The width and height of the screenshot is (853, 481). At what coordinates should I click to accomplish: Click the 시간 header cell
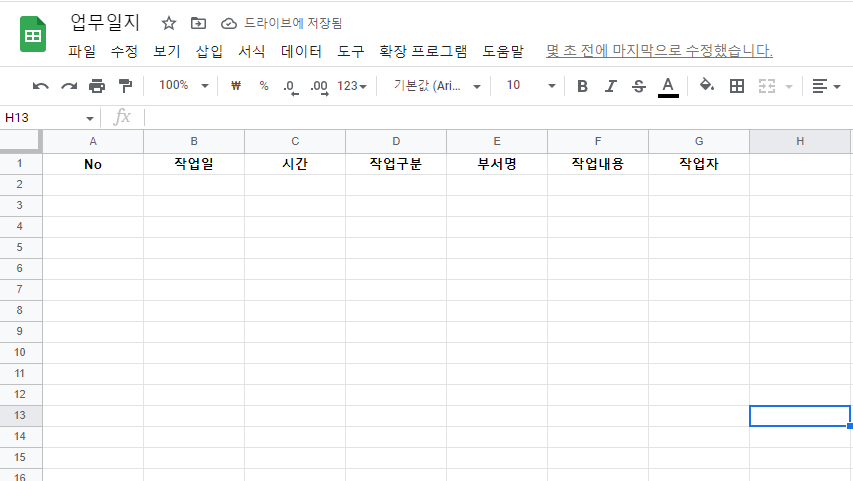tap(295, 164)
